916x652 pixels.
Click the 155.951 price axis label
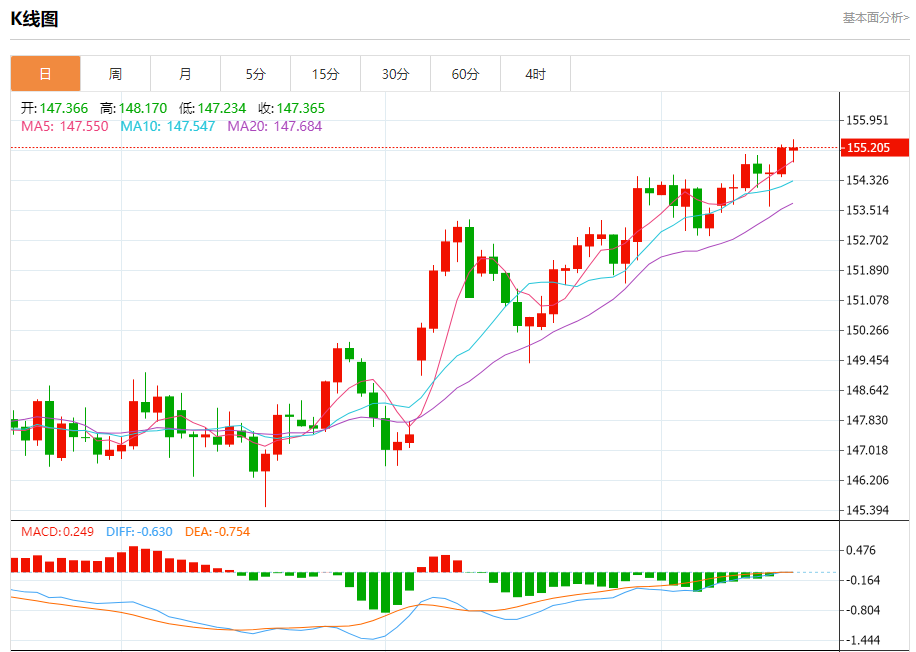click(x=868, y=120)
